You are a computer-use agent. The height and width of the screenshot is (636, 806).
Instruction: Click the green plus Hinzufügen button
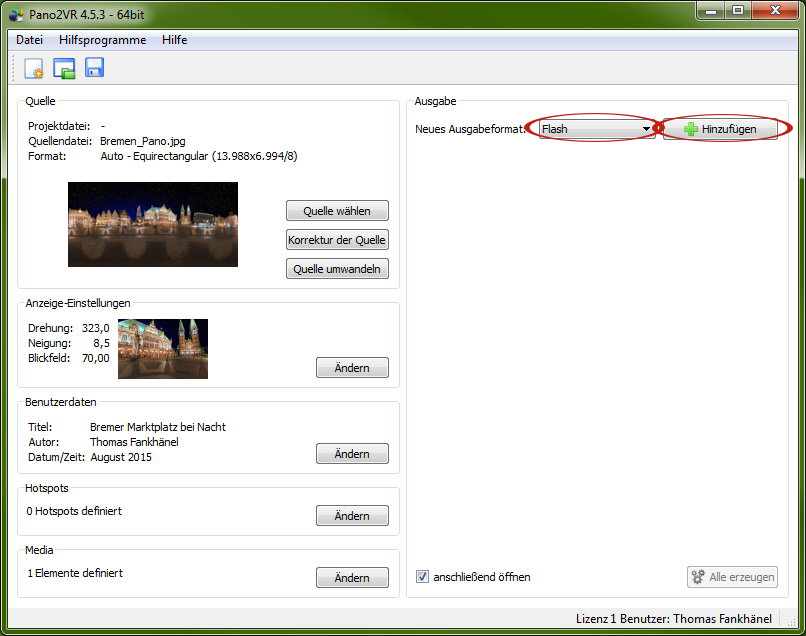tap(720, 129)
